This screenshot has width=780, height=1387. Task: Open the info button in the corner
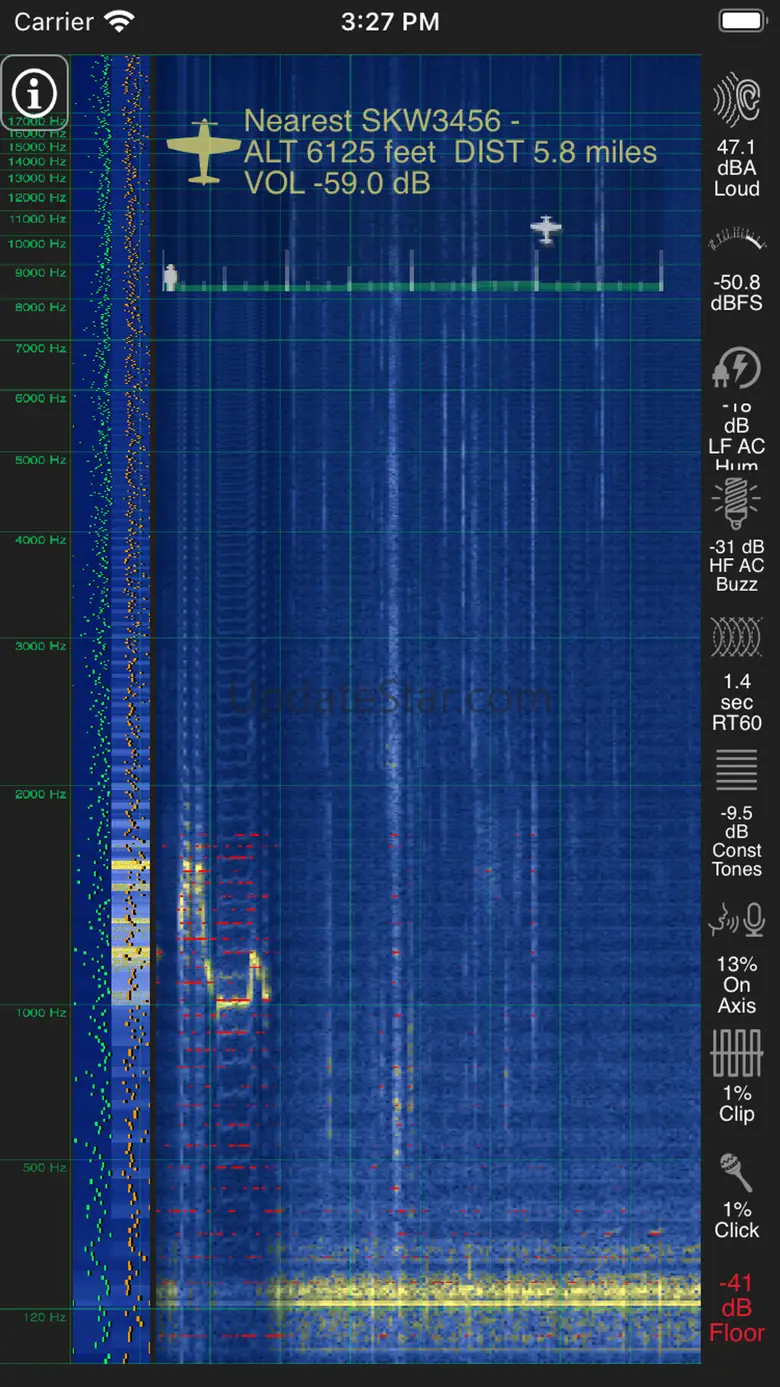(35, 92)
